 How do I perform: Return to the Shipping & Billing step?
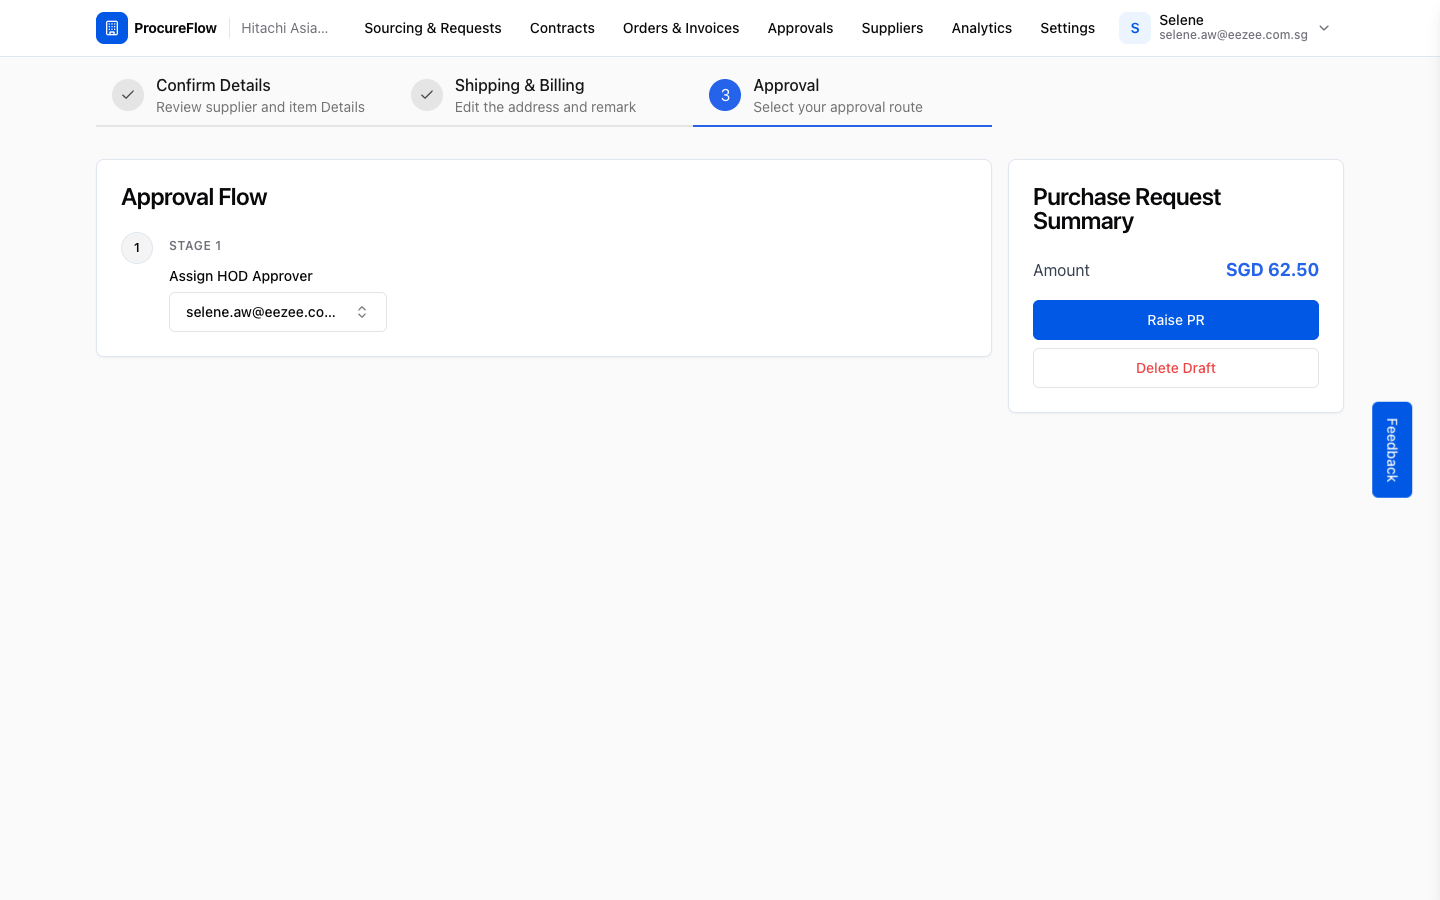point(519,85)
